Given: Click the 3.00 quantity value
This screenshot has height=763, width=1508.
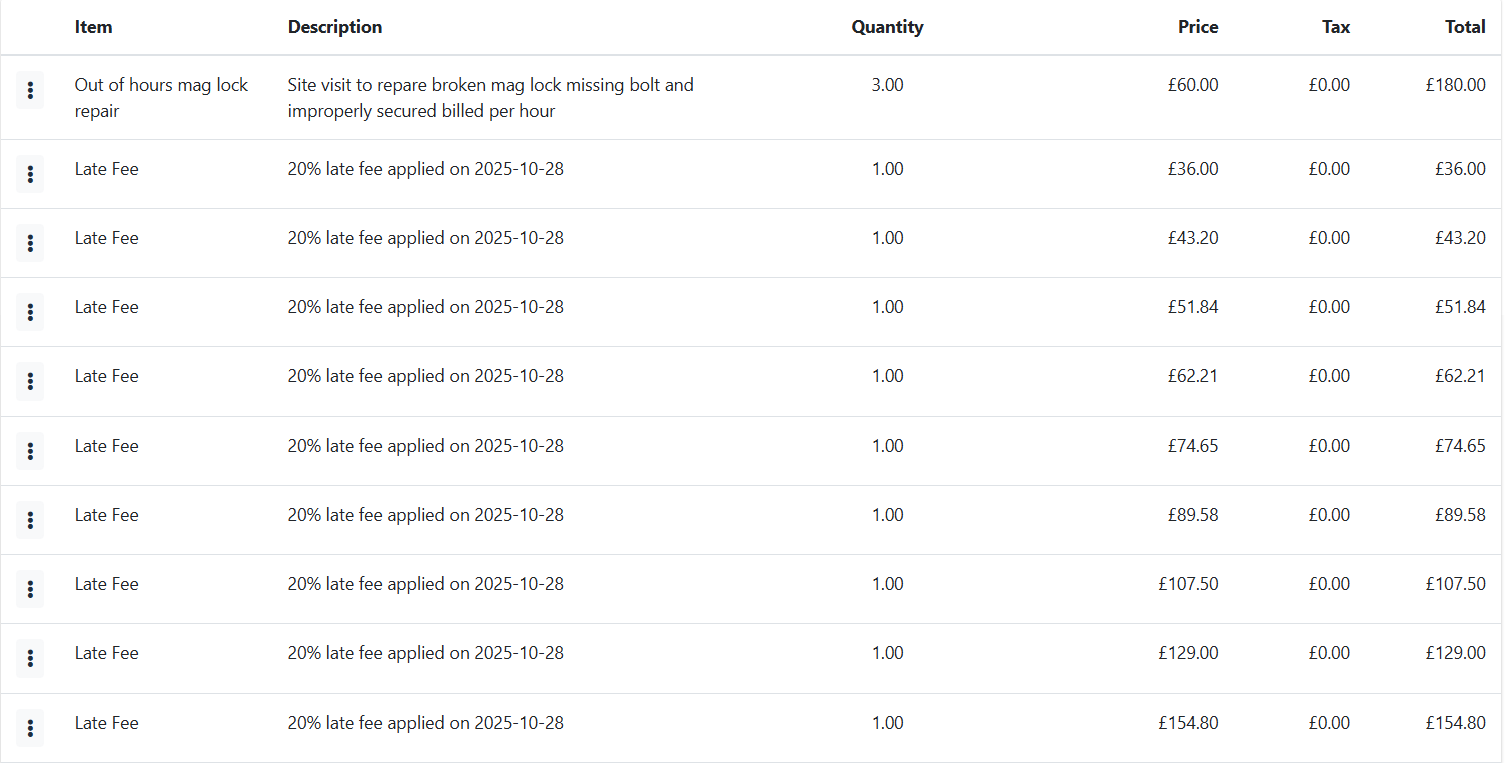Looking at the screenshot, I should [x=887, y=85].
